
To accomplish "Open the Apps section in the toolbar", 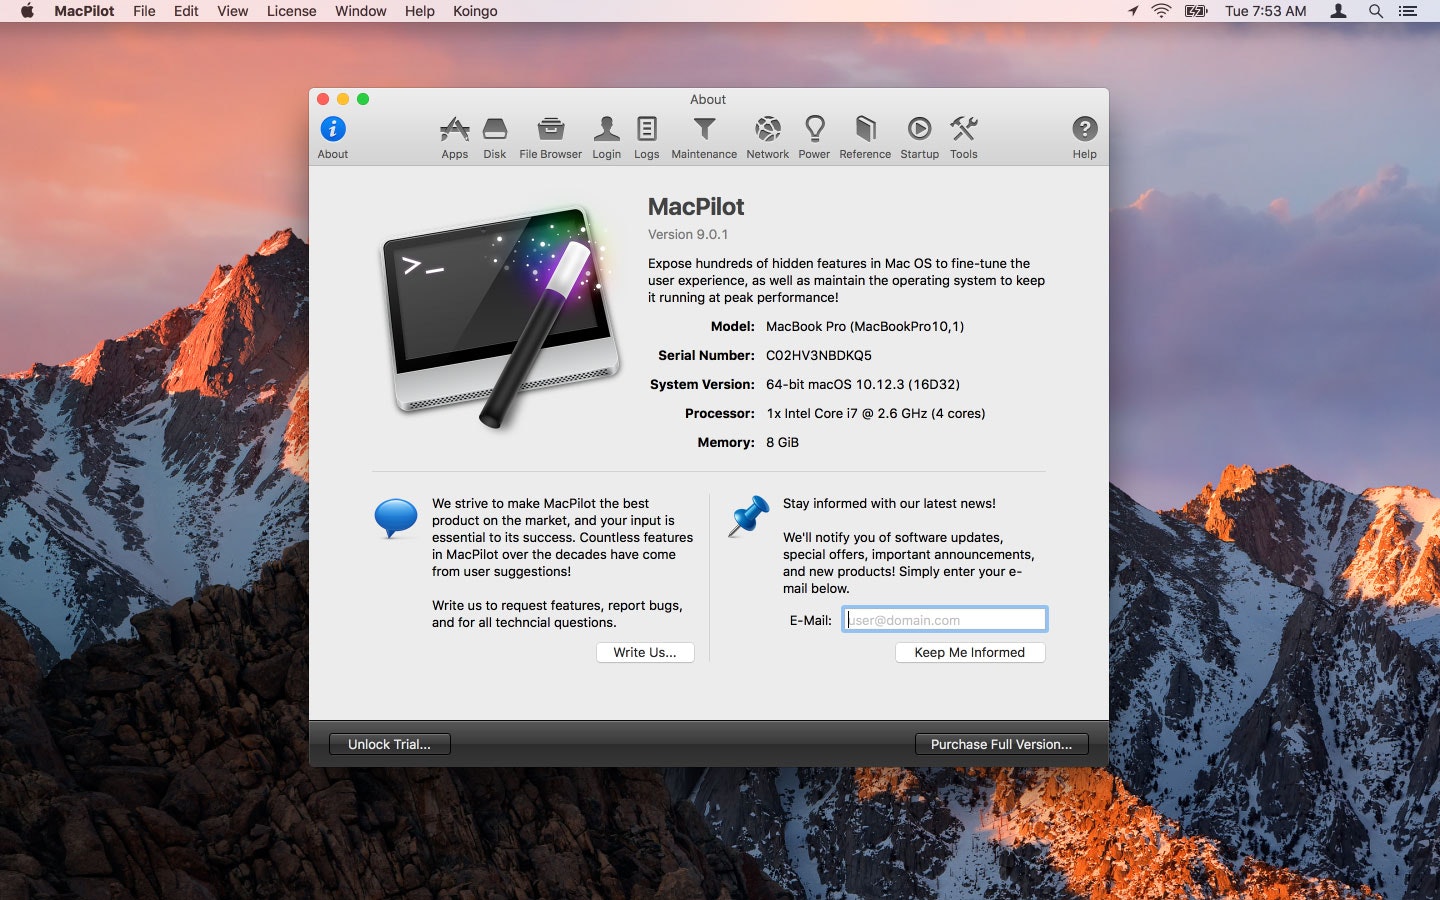I will coord(455,136).
